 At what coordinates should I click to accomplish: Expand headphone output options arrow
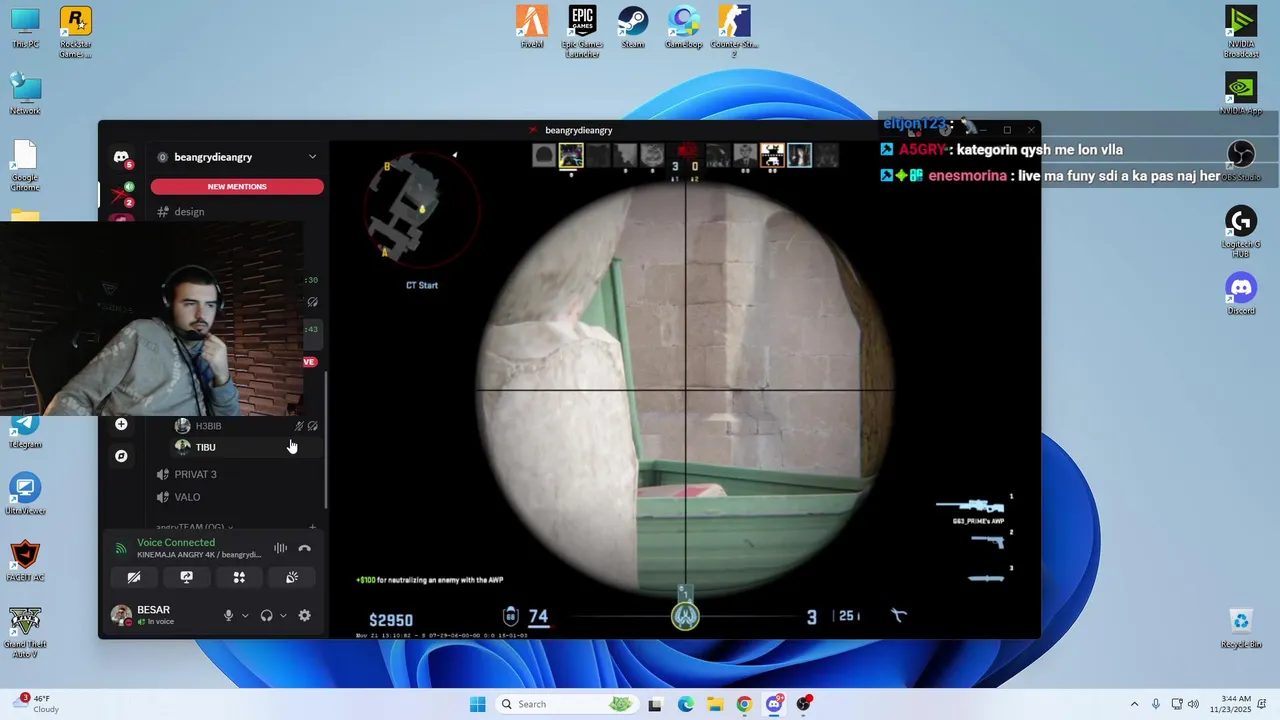point(283,616)
